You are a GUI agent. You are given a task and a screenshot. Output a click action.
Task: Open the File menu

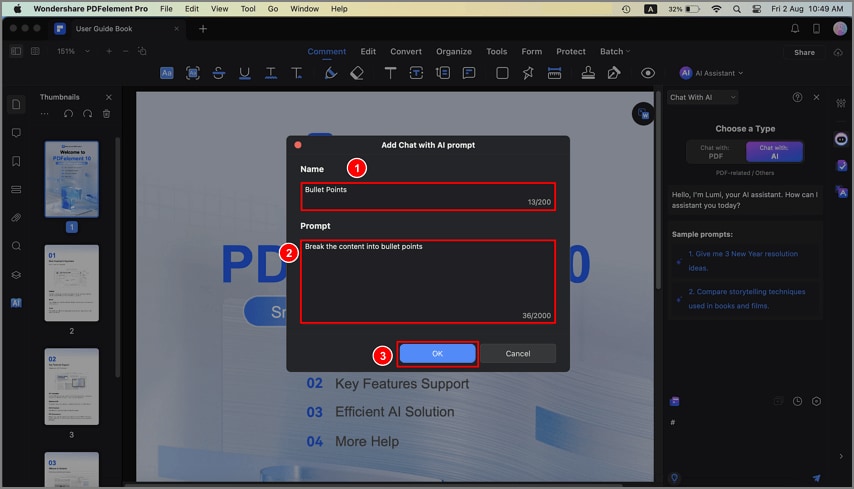166,9
